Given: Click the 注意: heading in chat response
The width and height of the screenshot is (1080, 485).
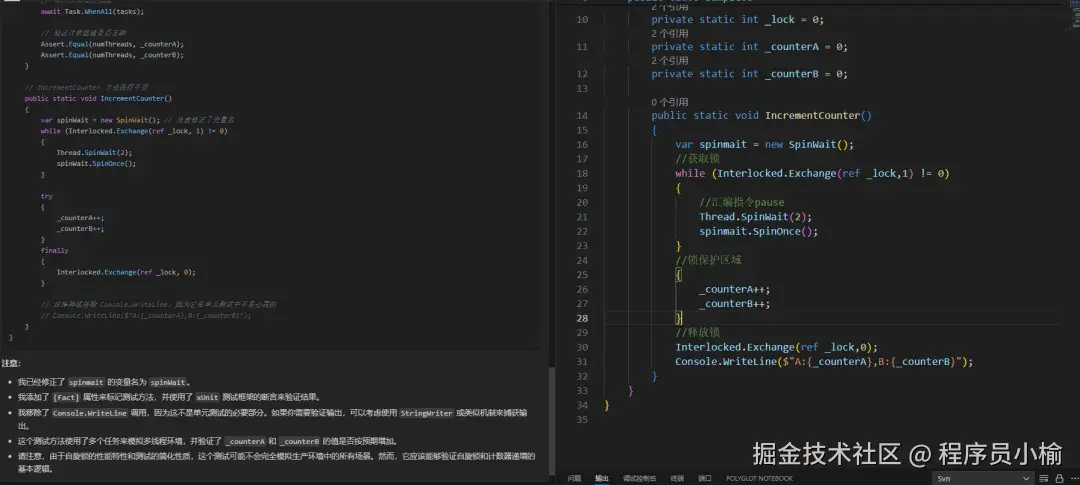Looking at the screenshot, I should coord(11,363).
